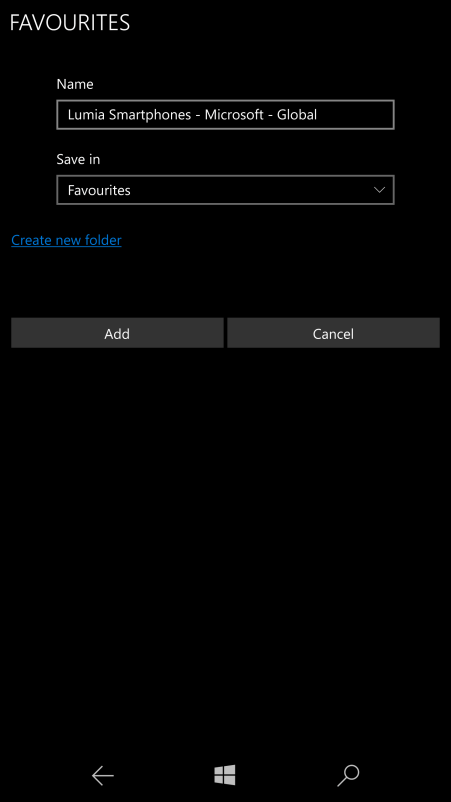451x802 pixels.
Task: Focus the Name text field
Action: click(225, 115)
